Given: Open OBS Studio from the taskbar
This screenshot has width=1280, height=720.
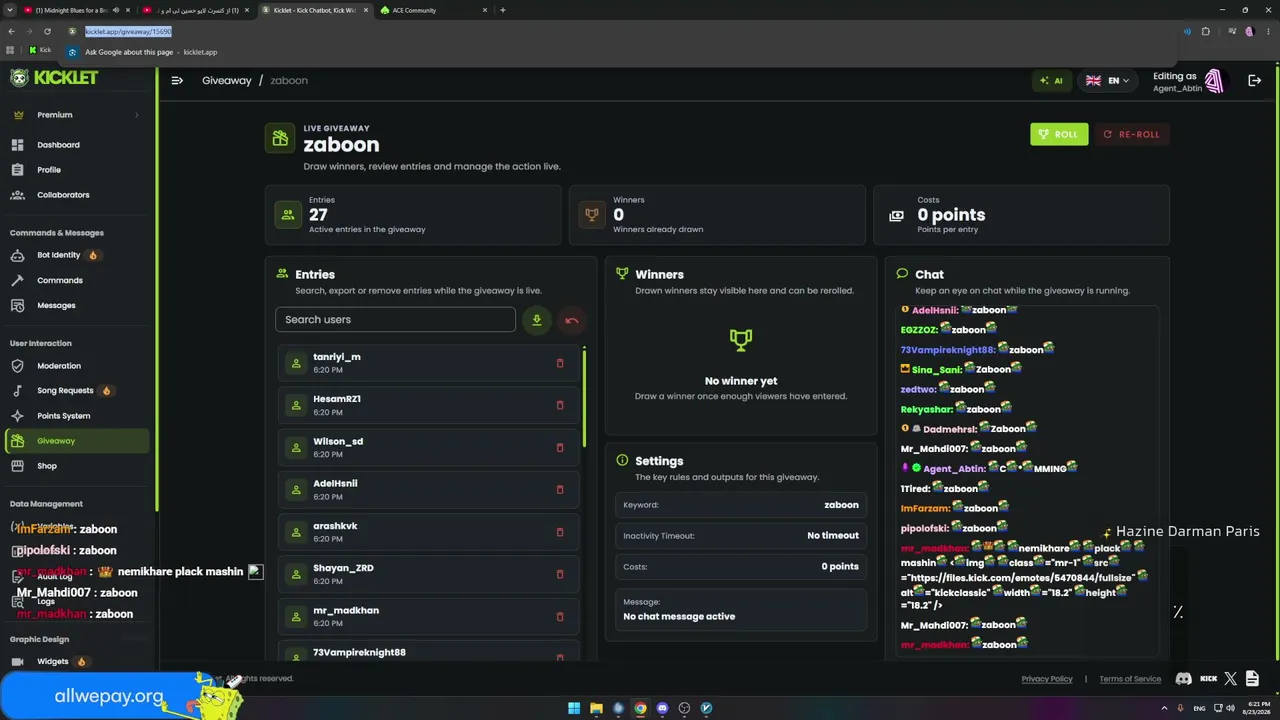Looking at the screenshot, I should point(684,708).
